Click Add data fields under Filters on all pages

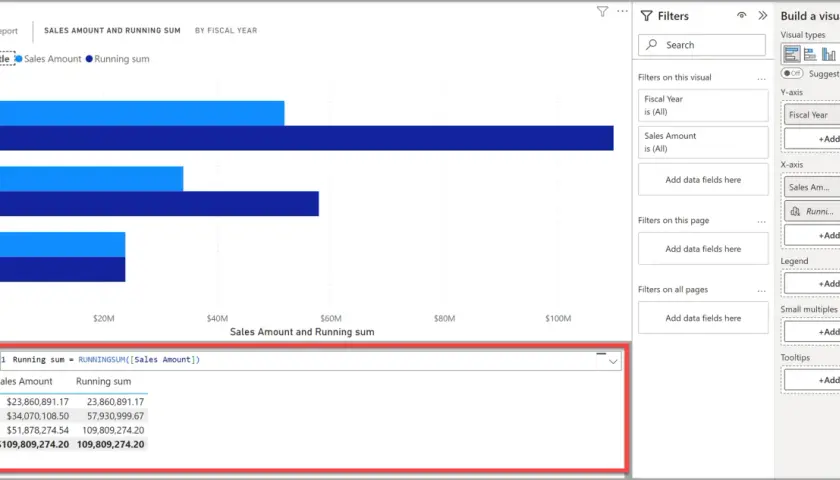pos(703,318)
